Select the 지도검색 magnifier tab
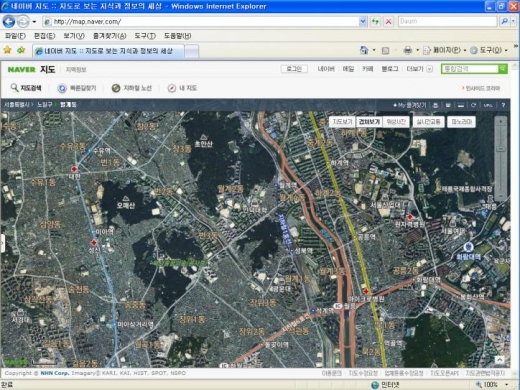 click(x=26, y=88)
